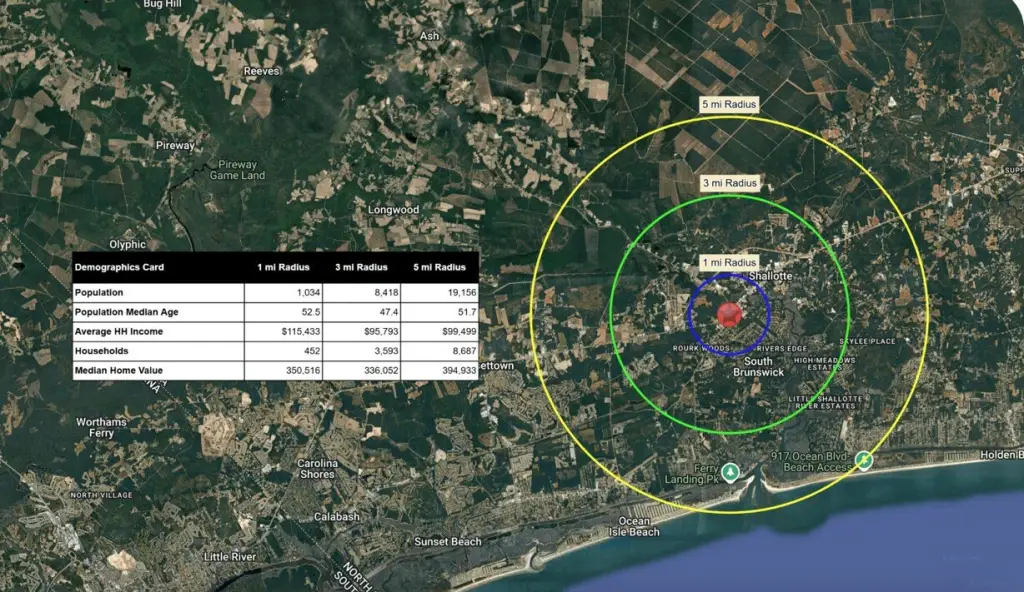Click the '5 mi Radius' table column header
The height and width of the screenshot is (592, 1024).
pyautogui.click(x=440, y=267)
